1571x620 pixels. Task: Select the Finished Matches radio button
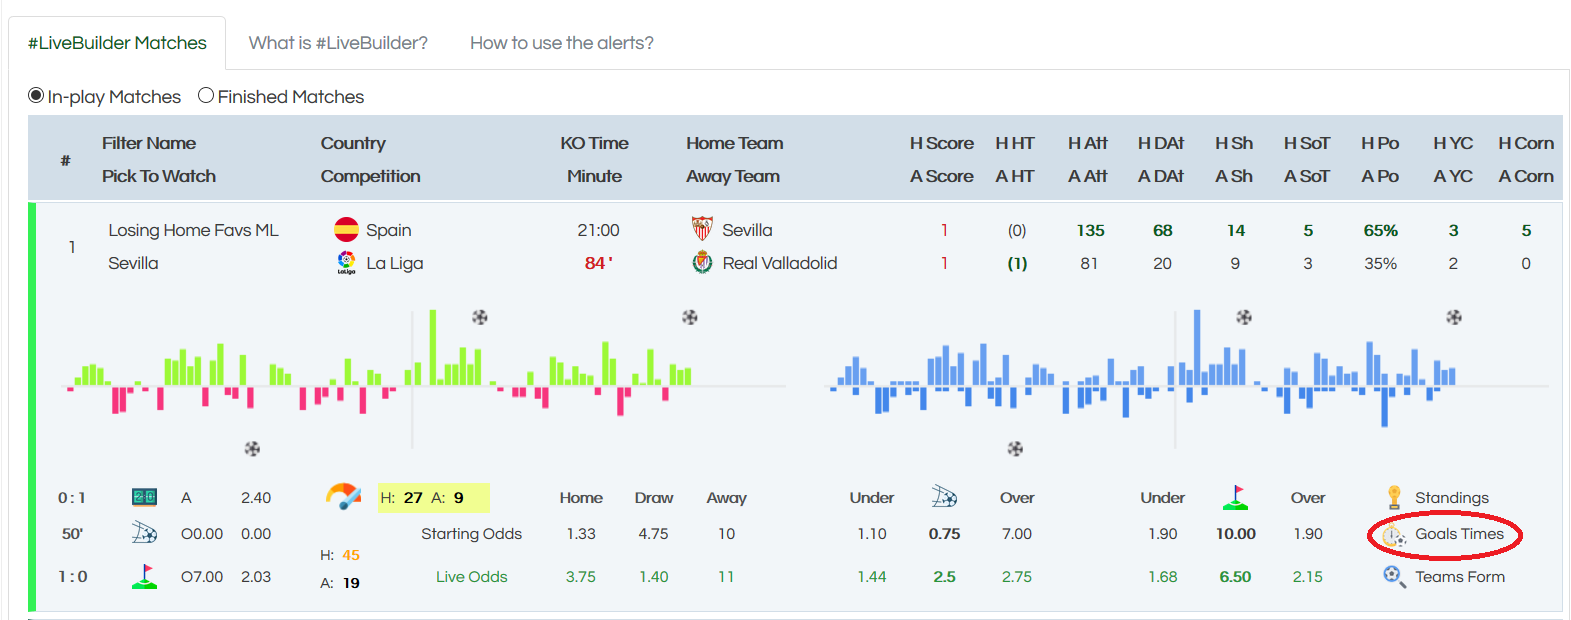pyautogui.click(x=206, y=96)
